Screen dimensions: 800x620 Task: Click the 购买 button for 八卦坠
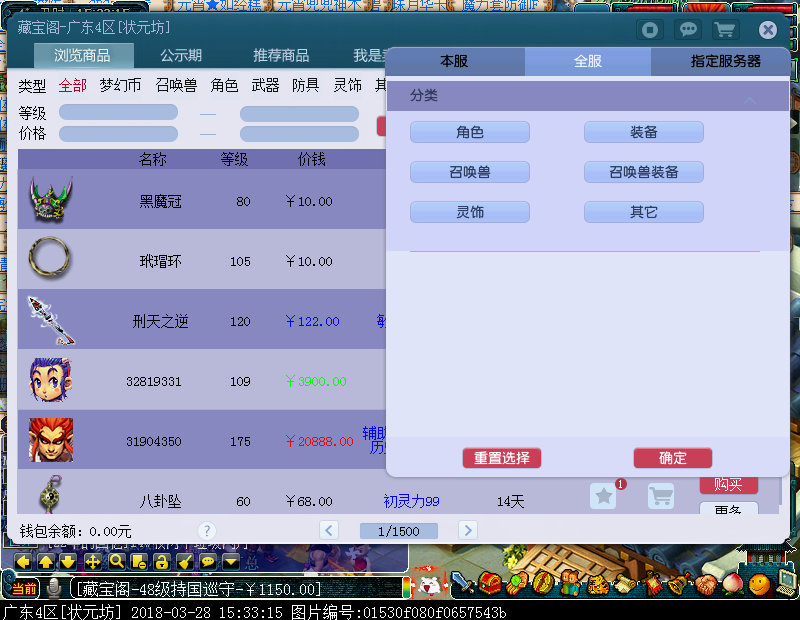click(x=728, y=485)
